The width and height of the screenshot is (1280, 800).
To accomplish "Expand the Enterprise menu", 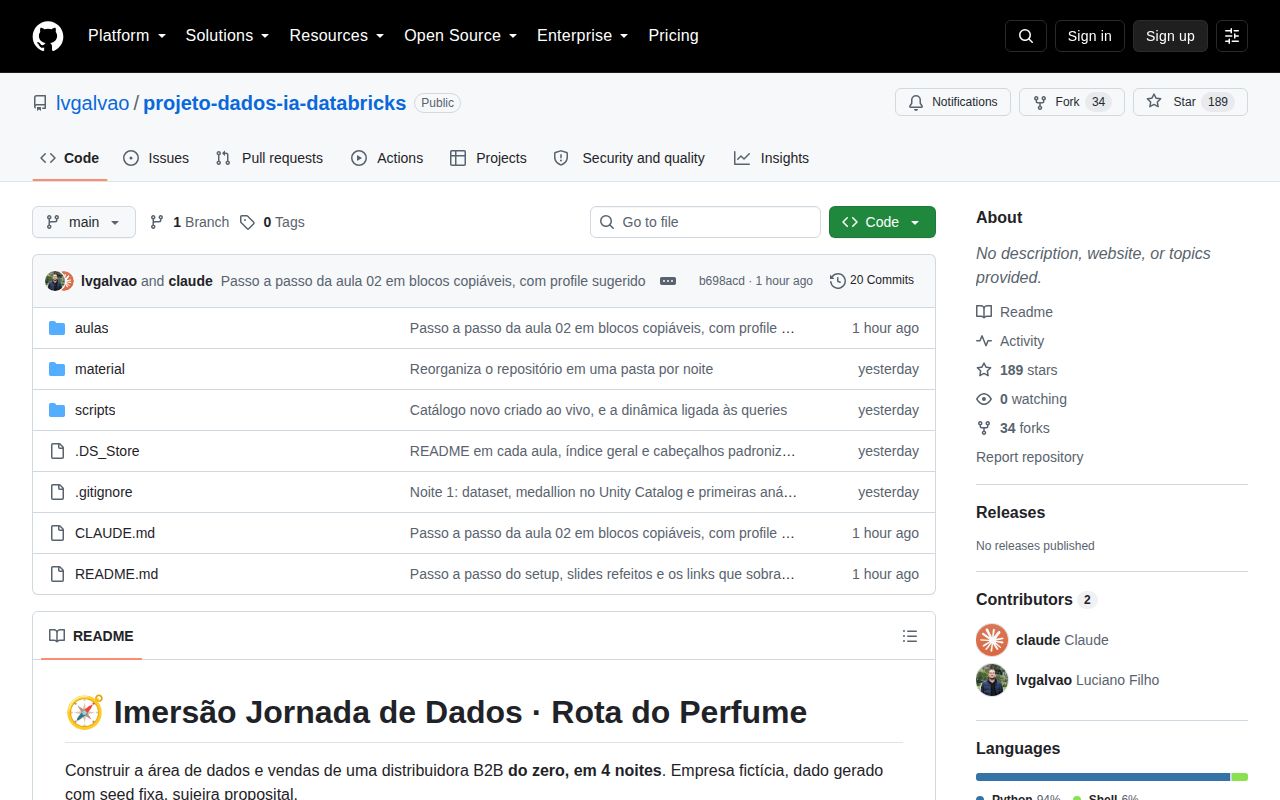I will [x=583, y=35].
